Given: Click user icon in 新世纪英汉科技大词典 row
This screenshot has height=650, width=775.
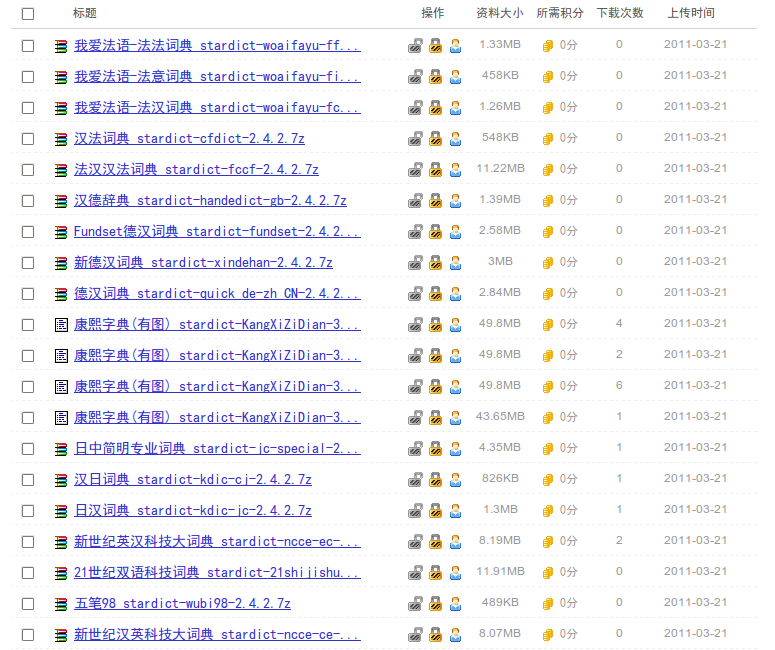Looking at the screenshot, I should [x=455, y=542].
